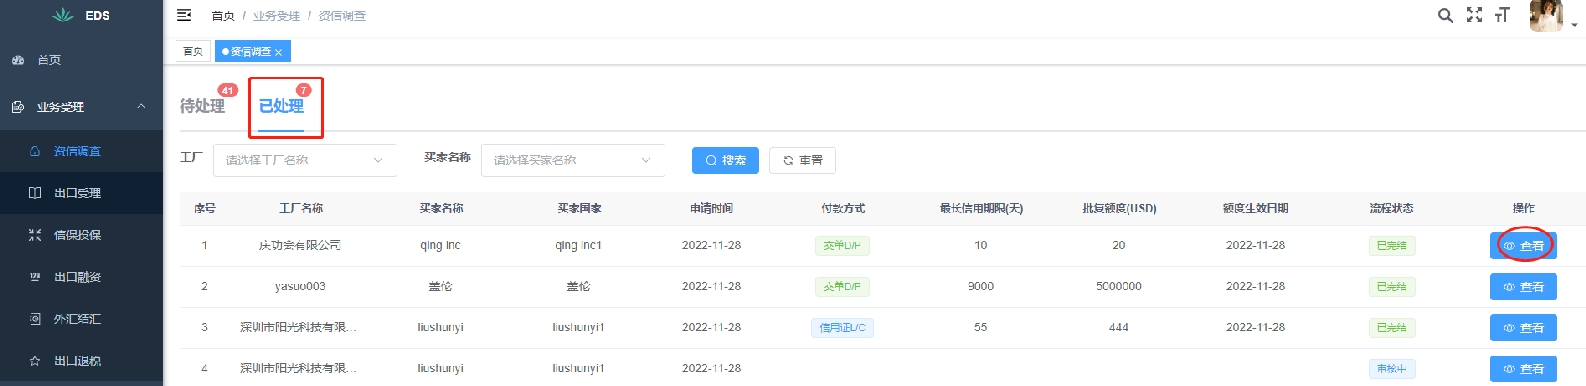Viewport: 1586px width, 386px height.
Task: Open 出口受理 in the sidebar
Action: coord(81,193)
